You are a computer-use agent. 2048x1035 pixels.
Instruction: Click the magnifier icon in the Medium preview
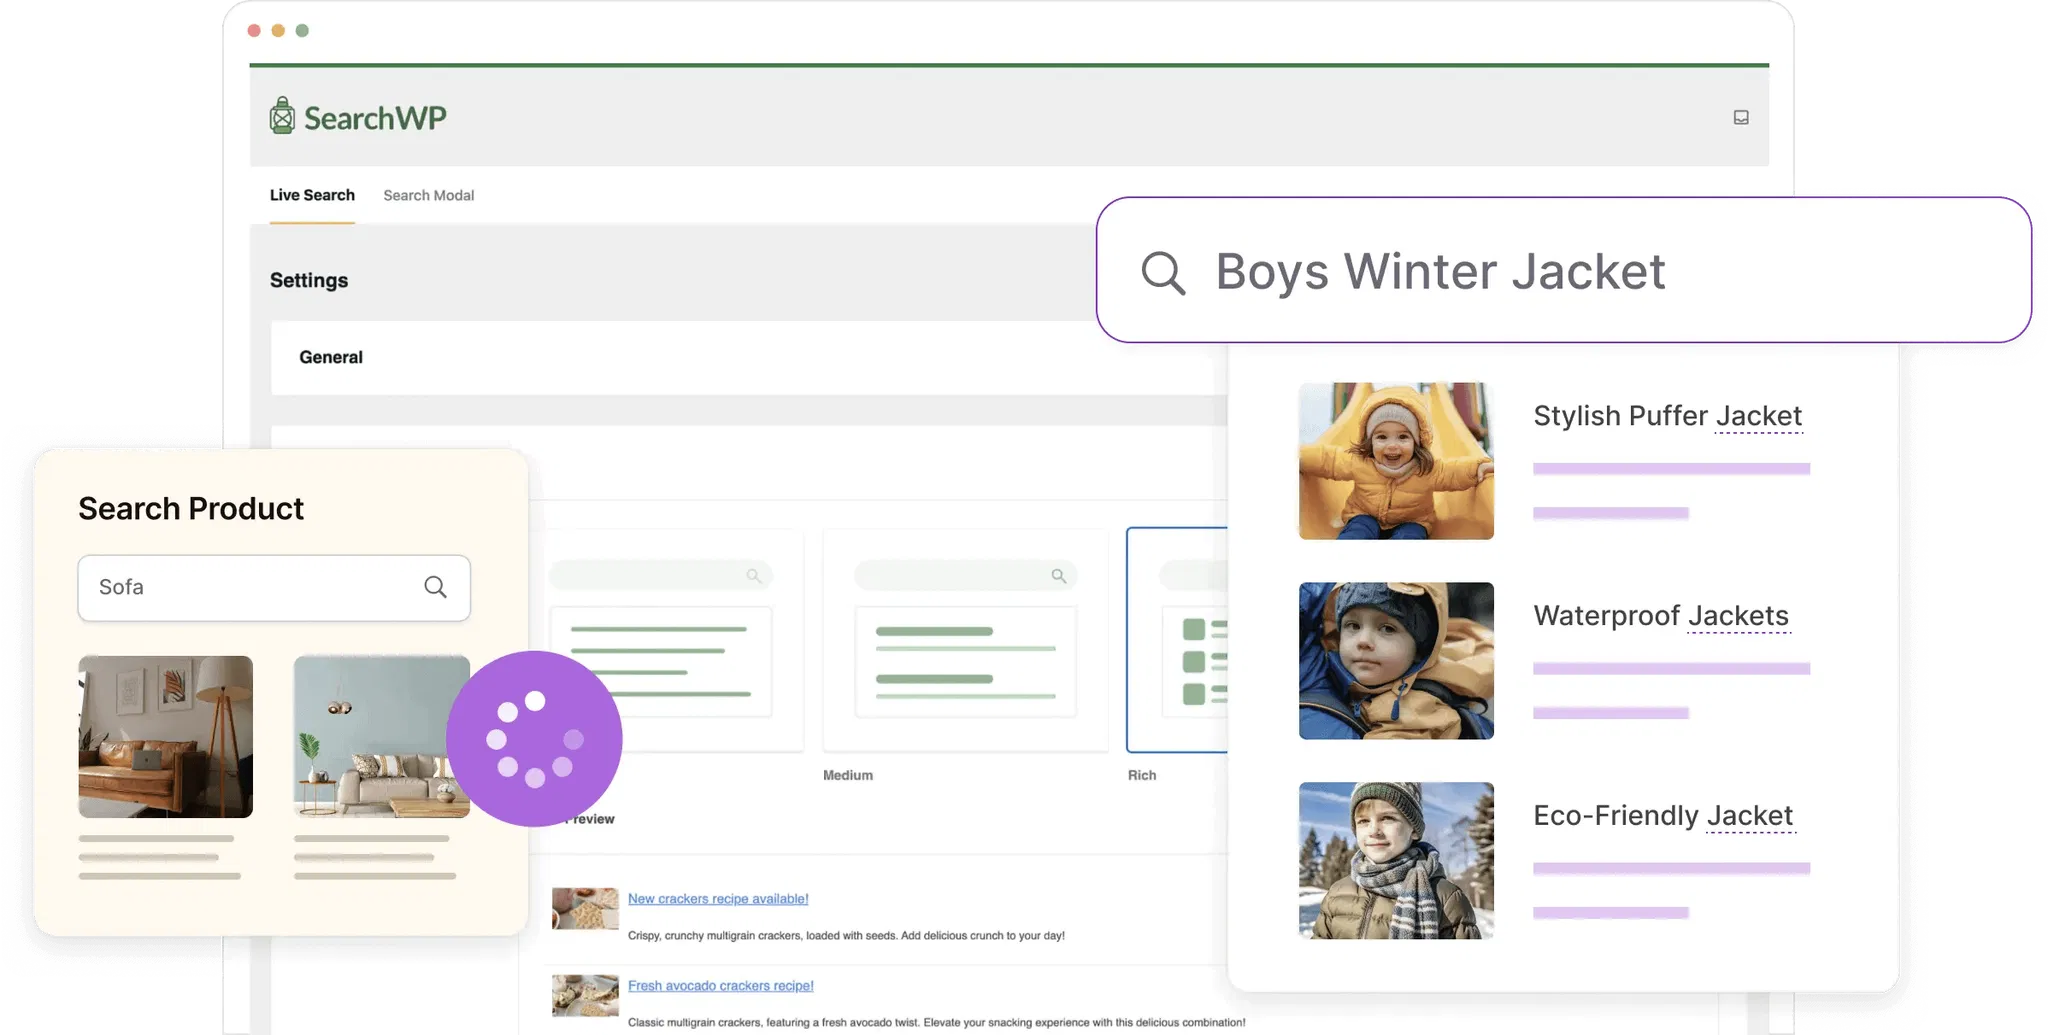1058,576
